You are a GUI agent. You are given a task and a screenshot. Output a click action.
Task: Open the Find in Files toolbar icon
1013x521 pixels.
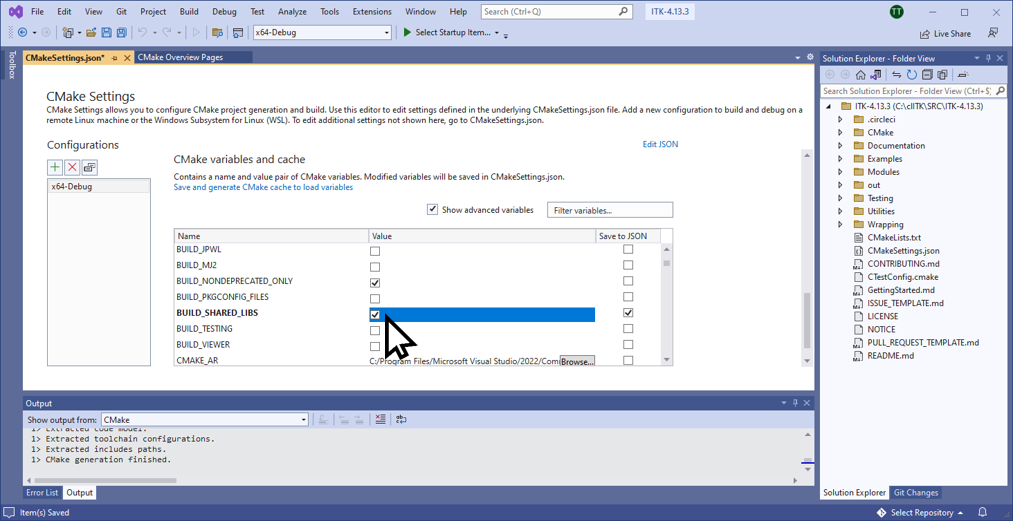[x=218, y=32]
